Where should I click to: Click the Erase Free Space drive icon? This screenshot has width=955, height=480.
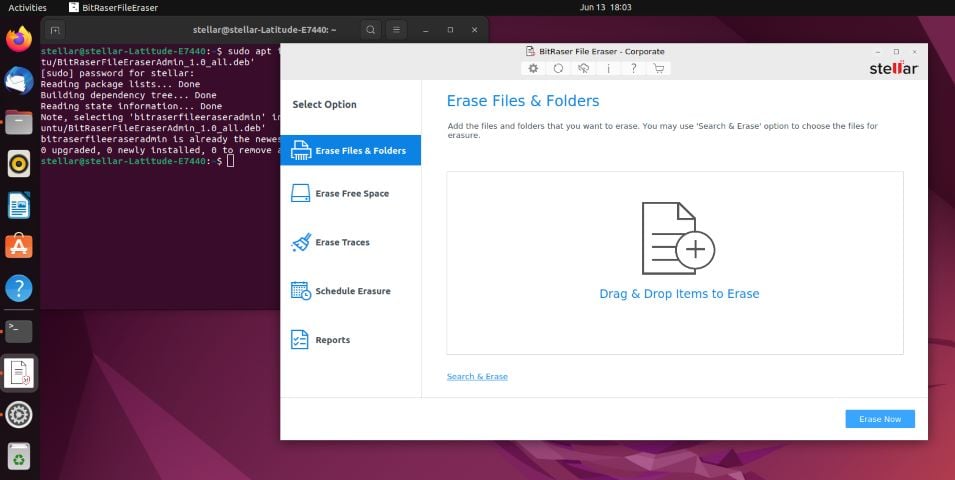[300, 193]
